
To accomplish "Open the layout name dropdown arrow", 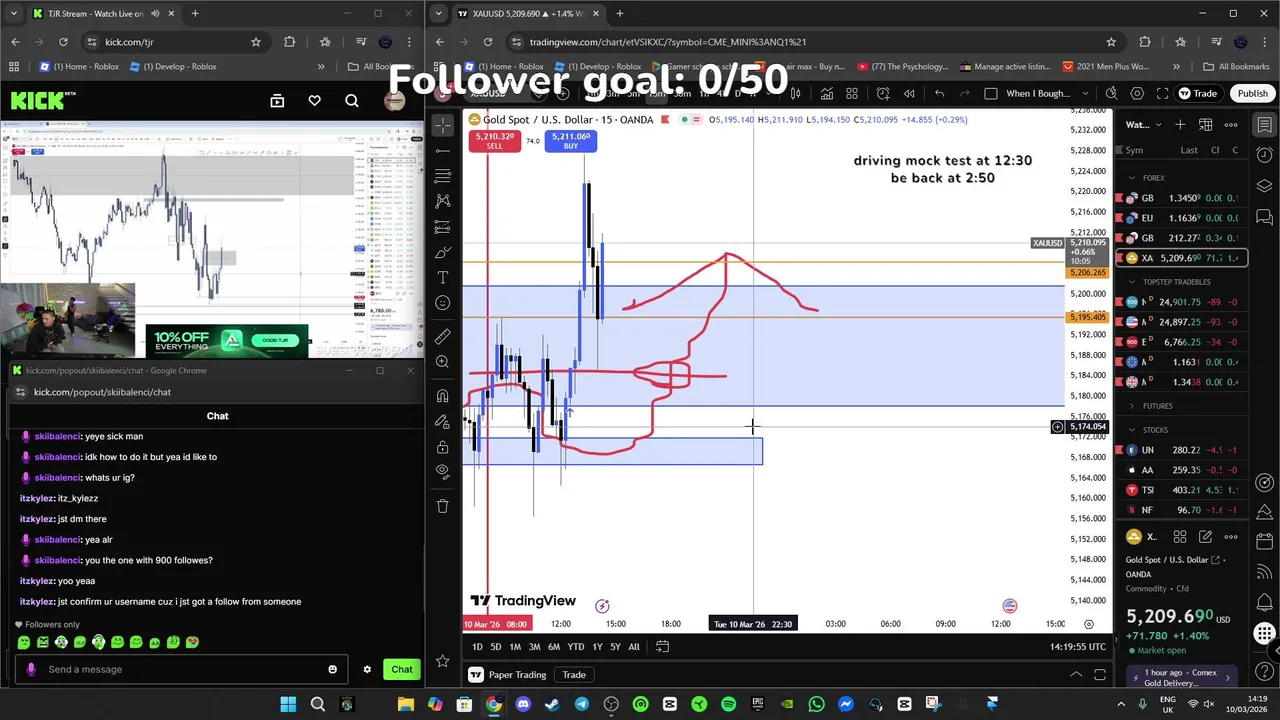I will click(x=1085, y=93).
